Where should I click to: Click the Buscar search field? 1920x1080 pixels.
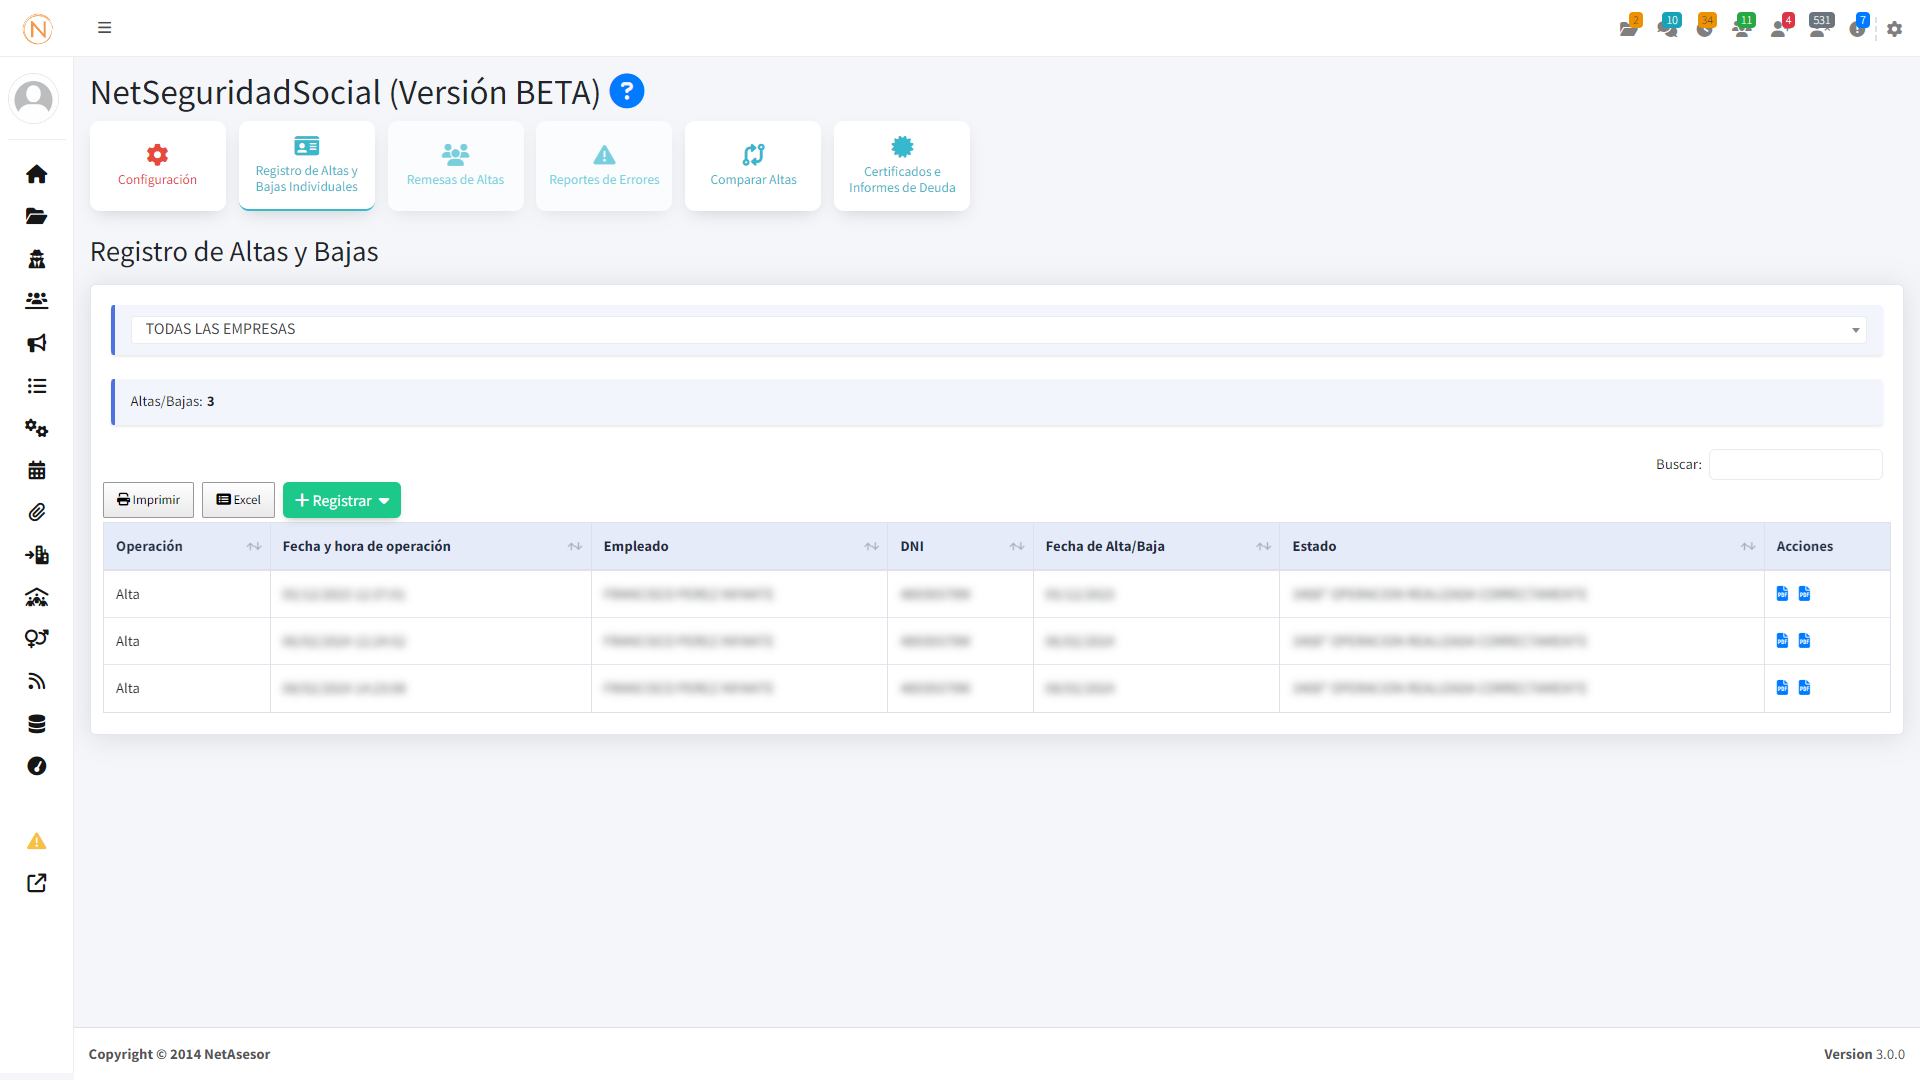[1795, 464]
